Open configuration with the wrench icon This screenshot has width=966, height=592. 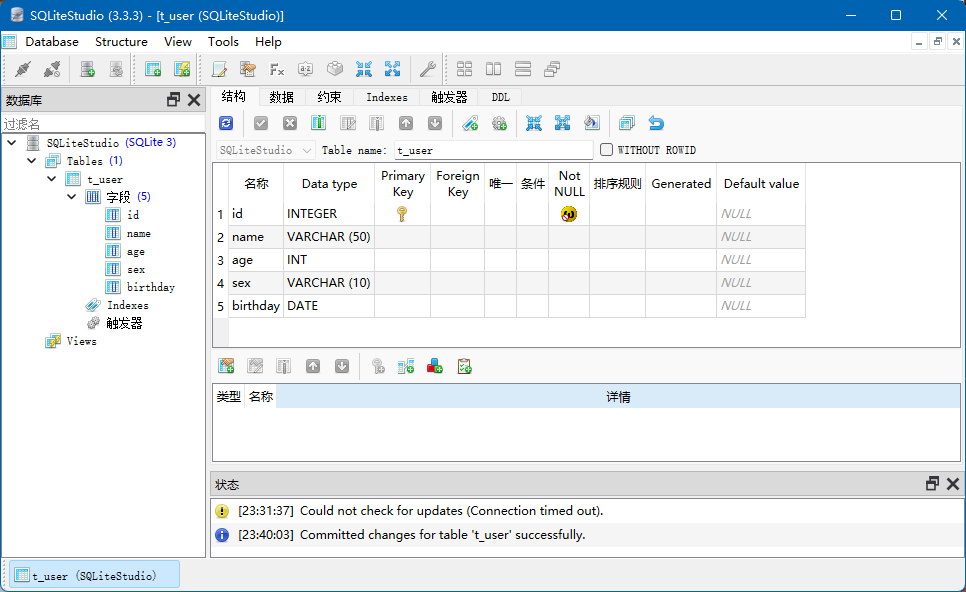pos(427,69)
